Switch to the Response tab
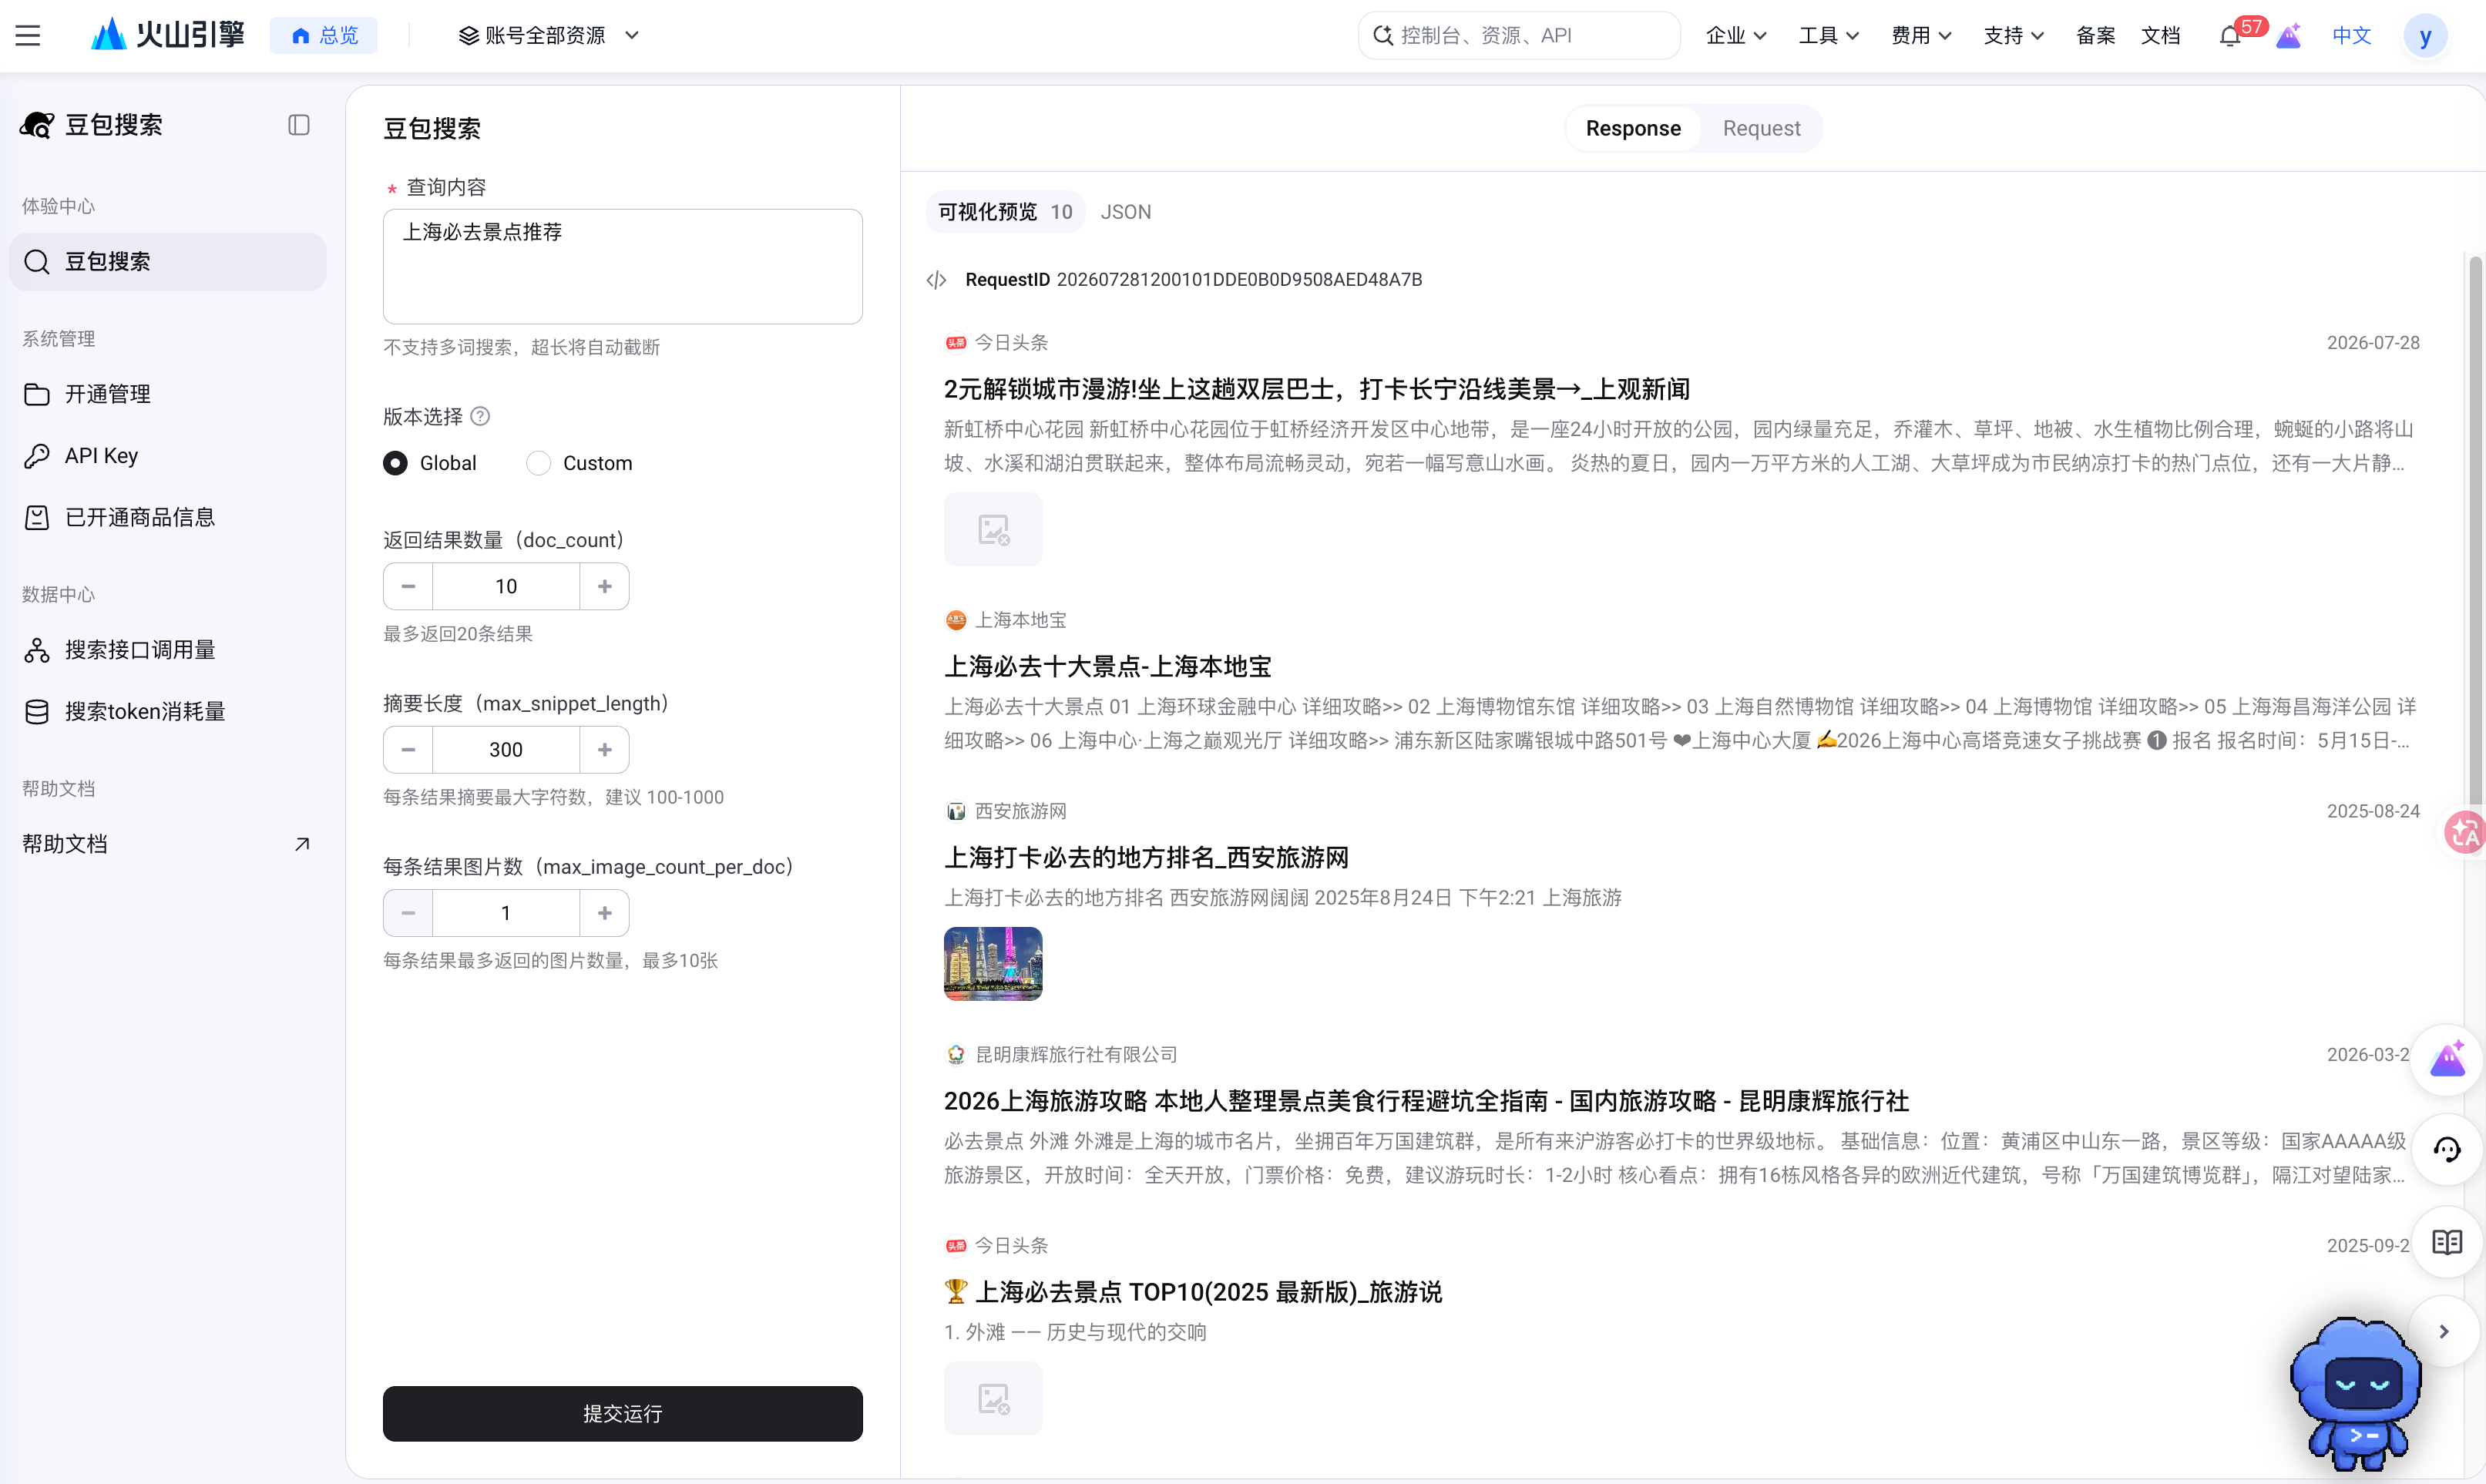 coord(1633,128)
